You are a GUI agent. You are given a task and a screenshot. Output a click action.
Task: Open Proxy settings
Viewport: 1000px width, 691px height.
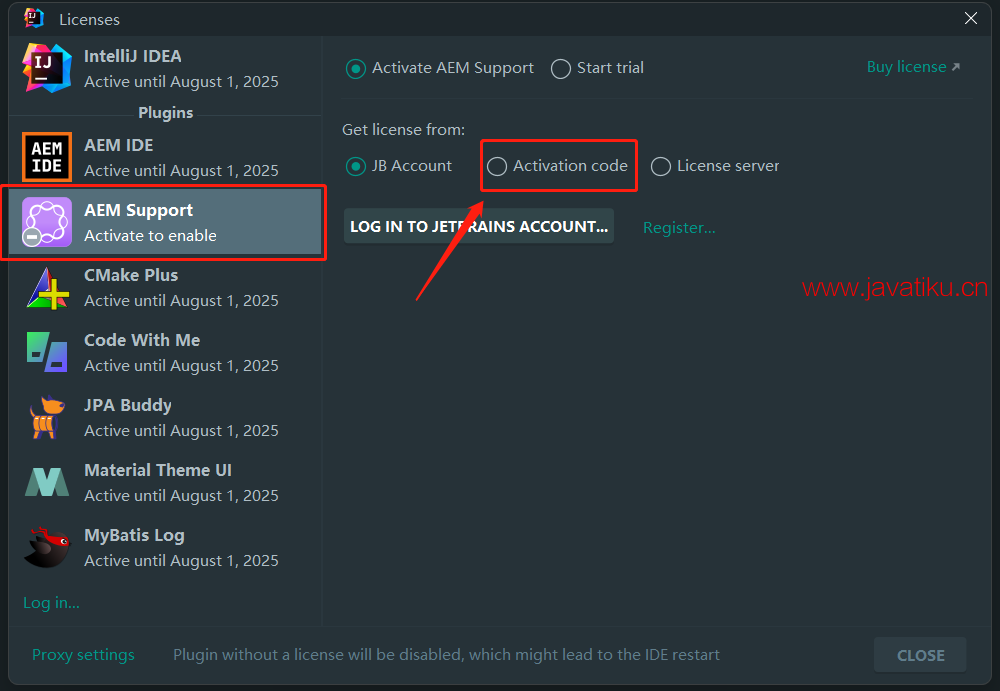[83, 655]
